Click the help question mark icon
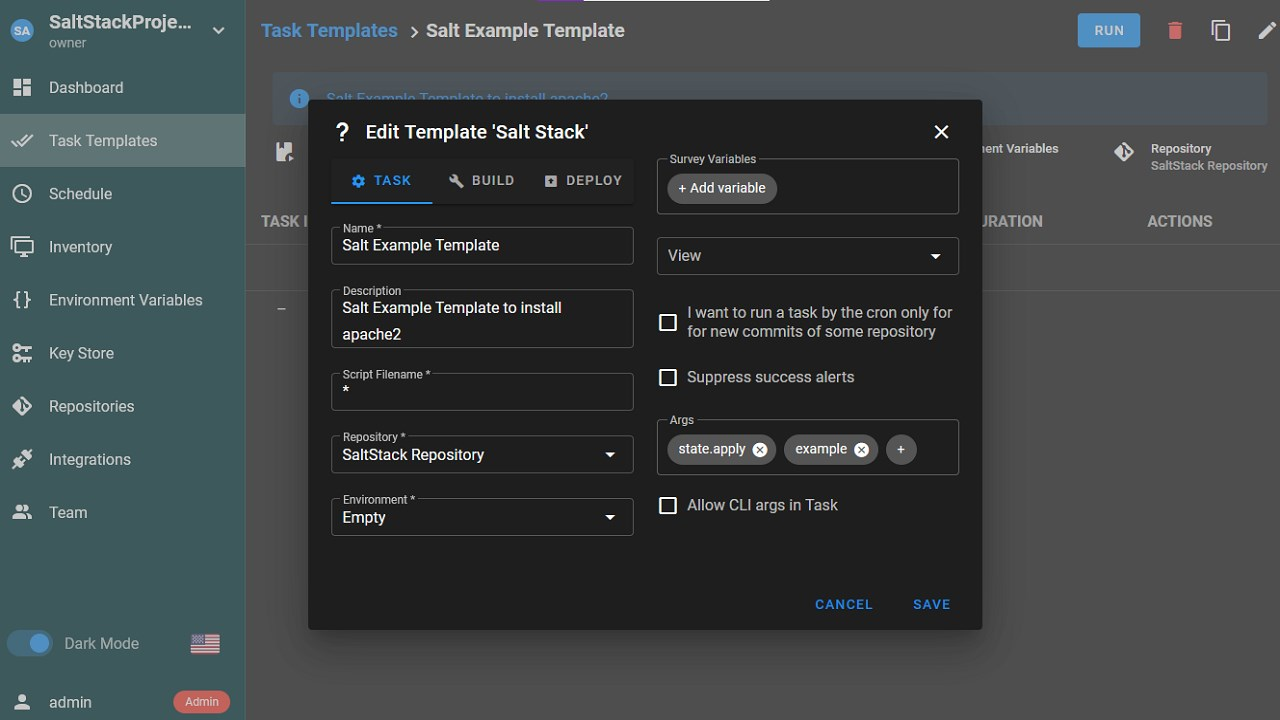1280x720 pixels. (x=342, y=132)
